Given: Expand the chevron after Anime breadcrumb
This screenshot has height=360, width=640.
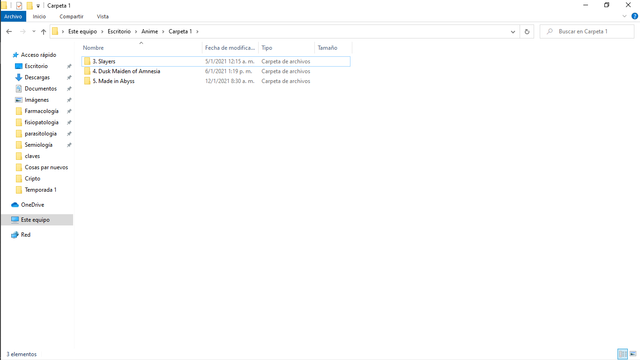Looking at the screenshot, I should click(163, 31).
